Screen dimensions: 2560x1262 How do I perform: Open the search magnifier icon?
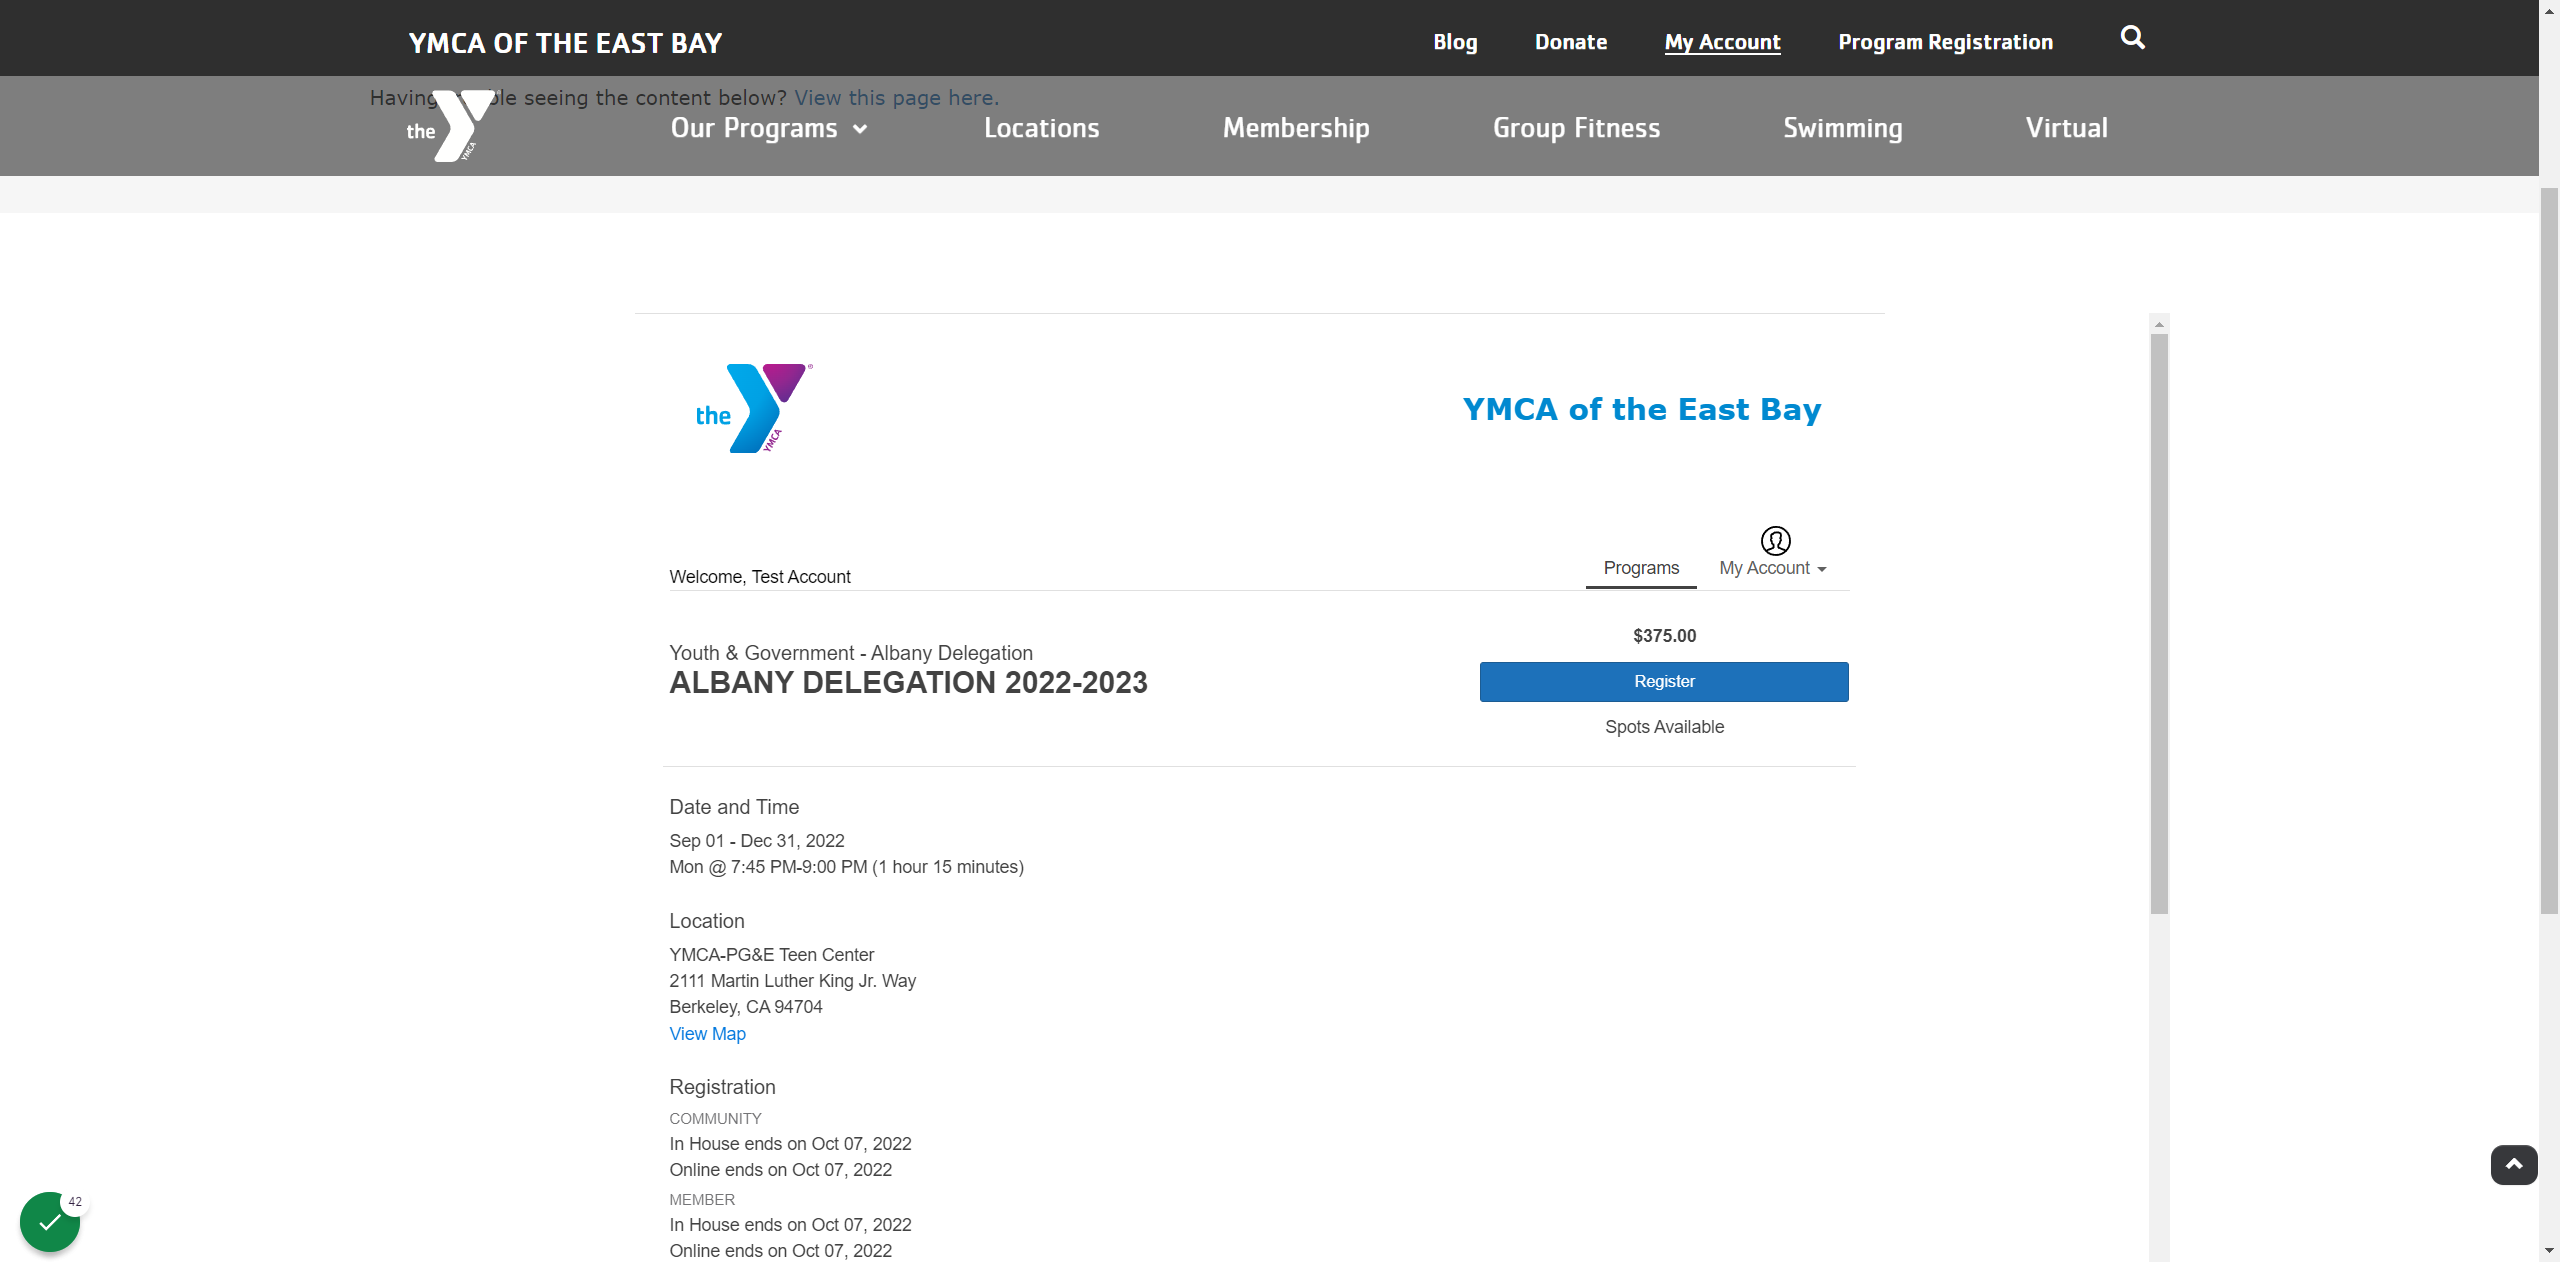(2132, 38)
